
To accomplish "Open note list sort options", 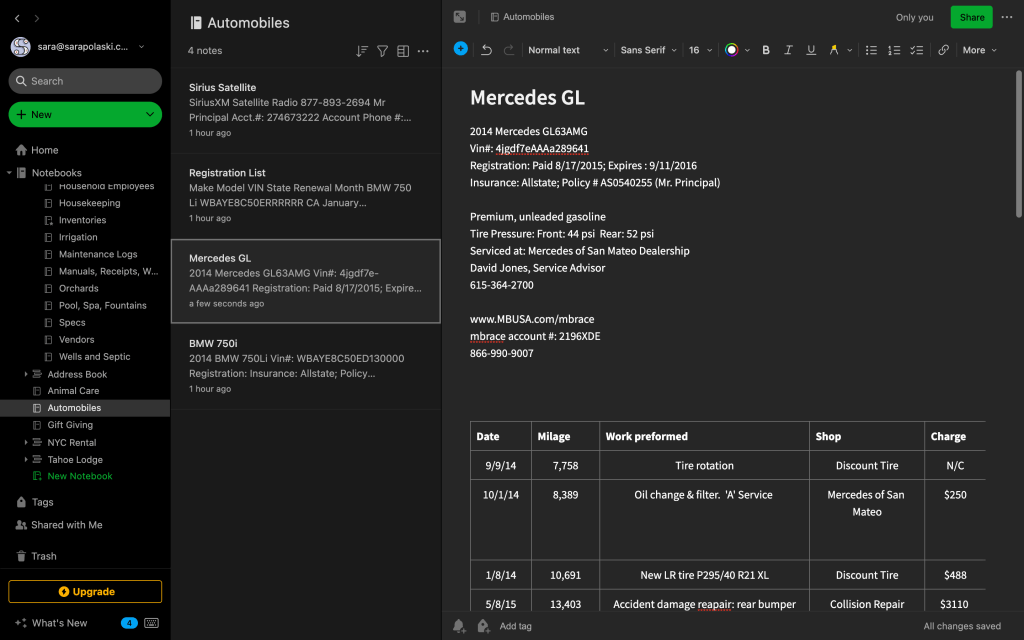I will point(362,51).
